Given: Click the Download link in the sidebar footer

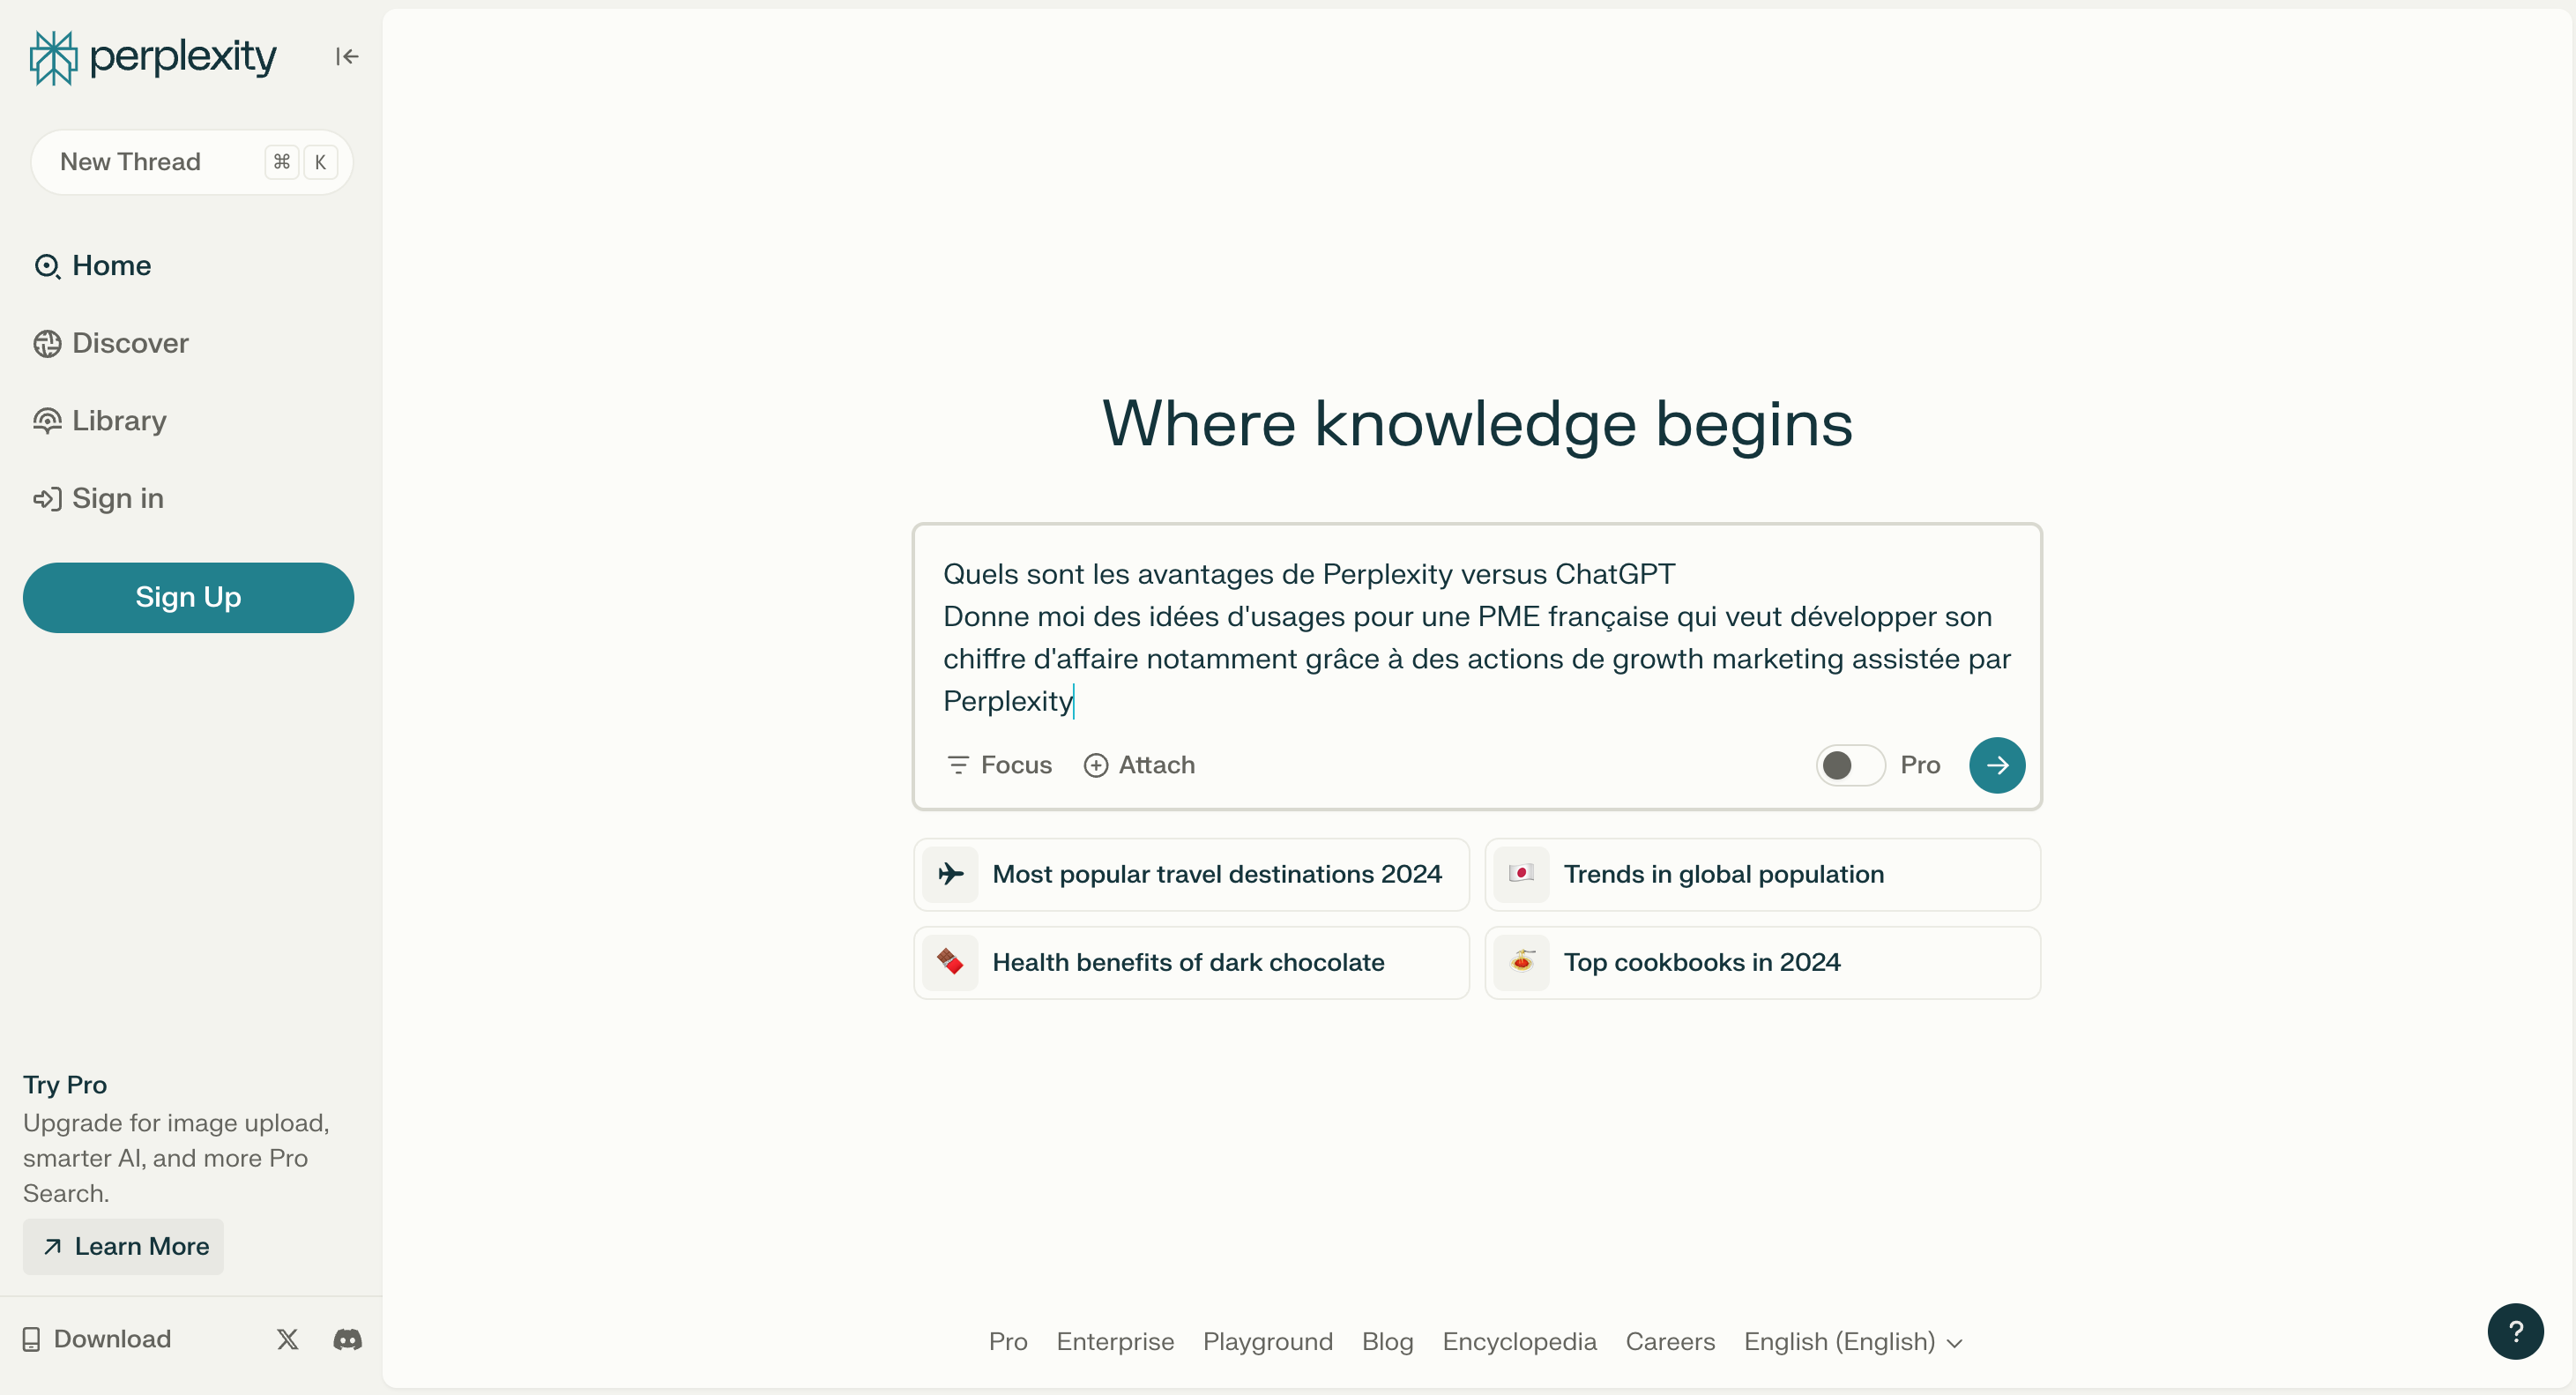Looking at the screenshot, I should (97, 1339).
